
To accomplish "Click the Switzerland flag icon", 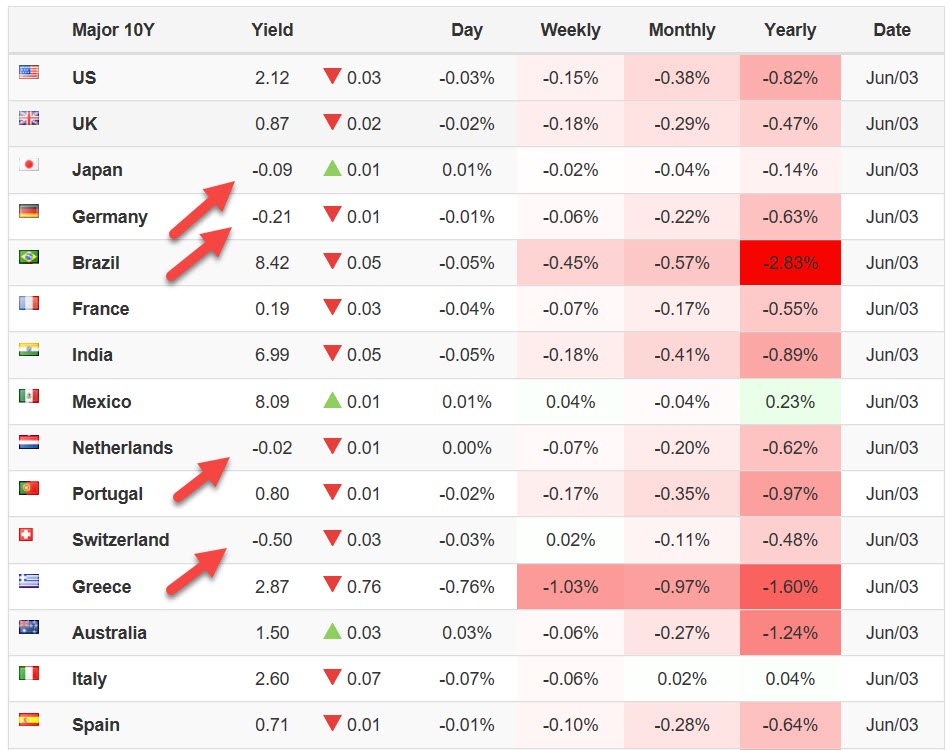I will coord(27,535).
